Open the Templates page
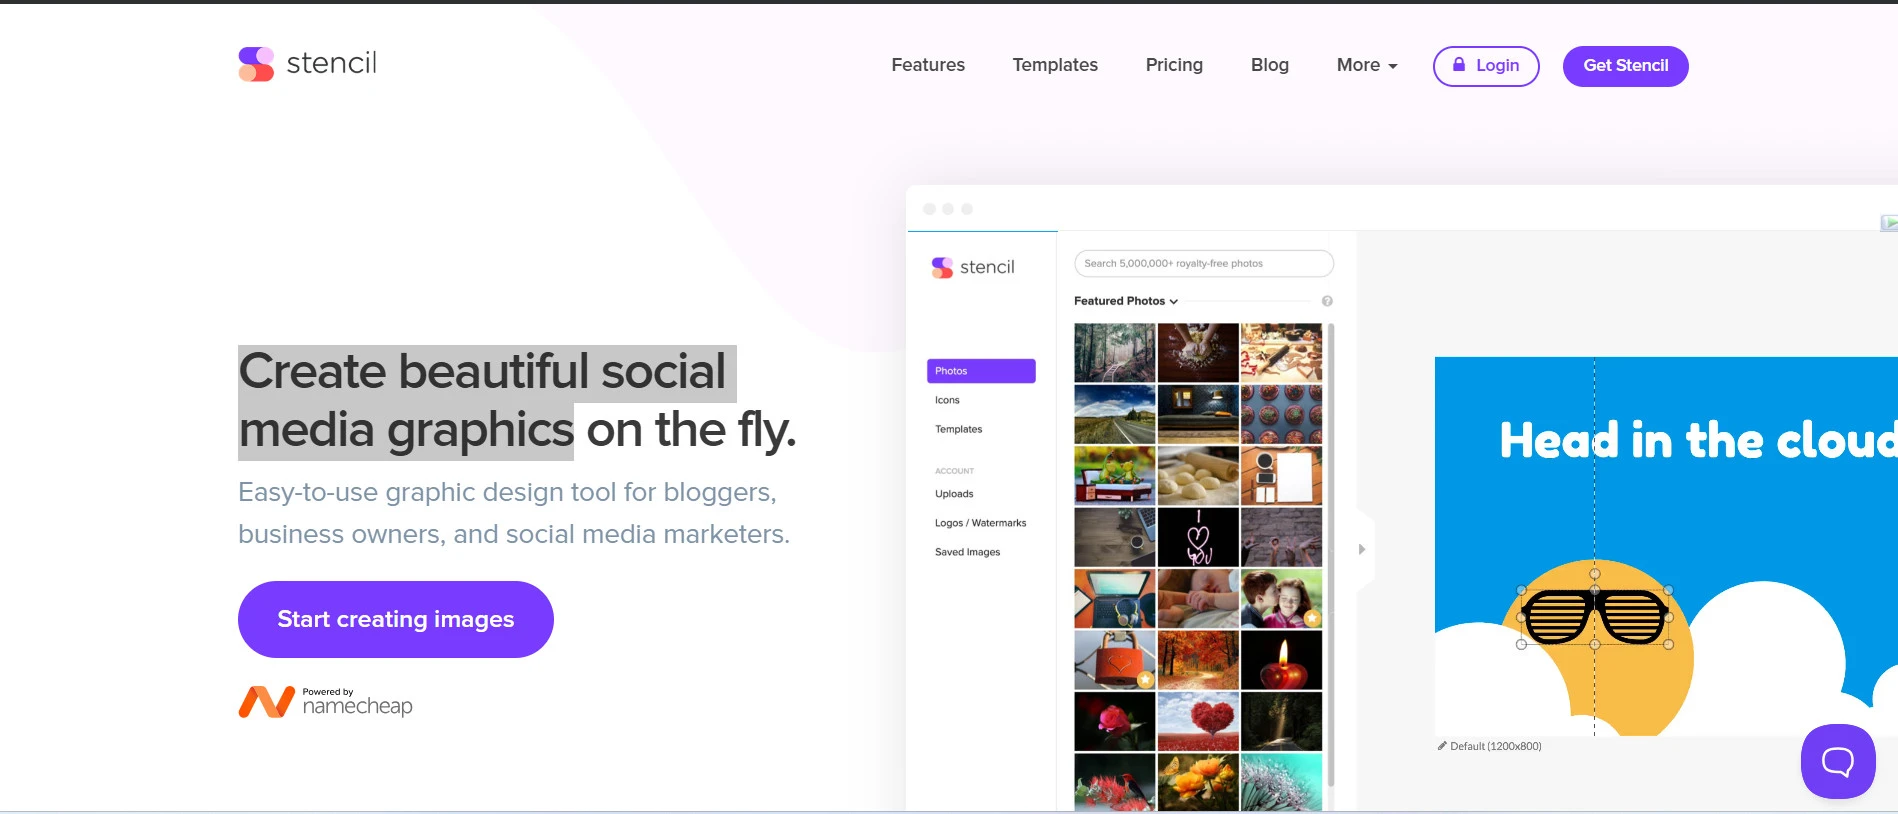Image resolution: width=1898 pixels, height=814 pixels. point(1055,65)
